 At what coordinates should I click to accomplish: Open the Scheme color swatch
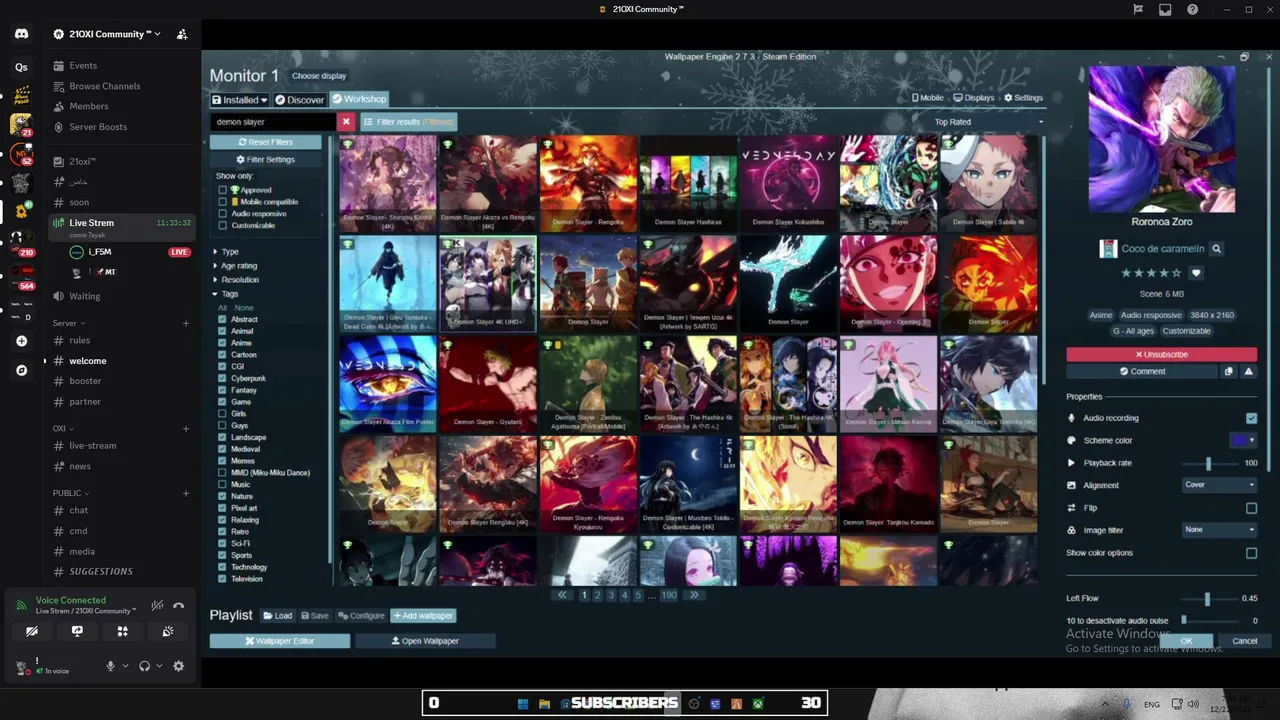click(1243, 440)
